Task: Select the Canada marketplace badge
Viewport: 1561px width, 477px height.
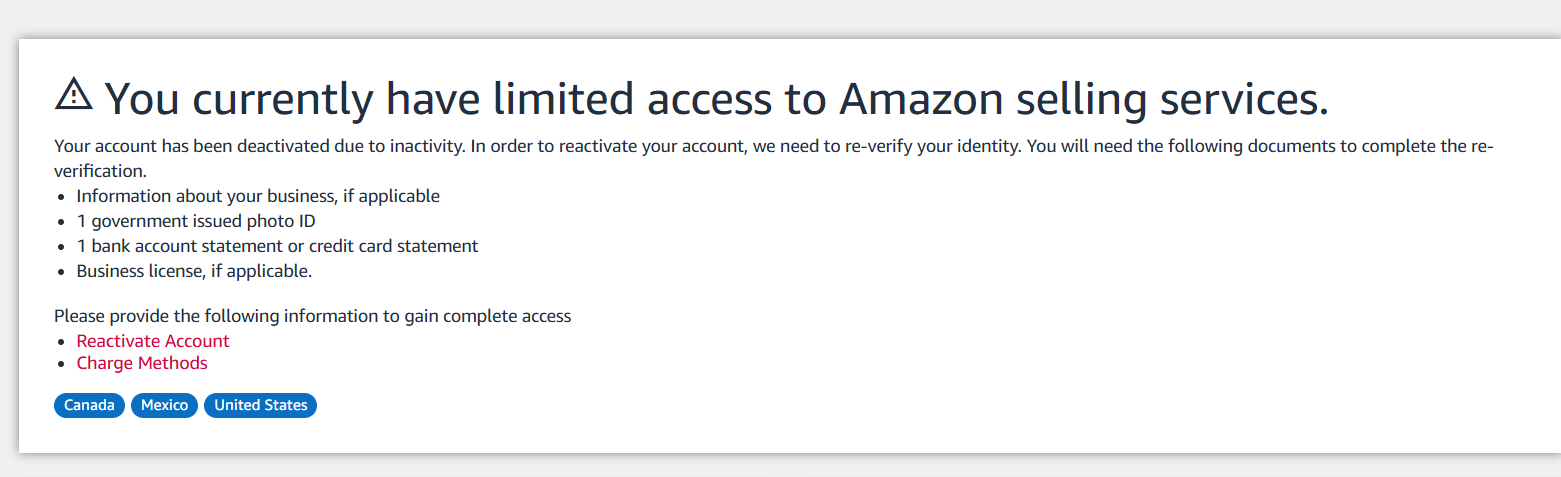Action: click(89, 405)
